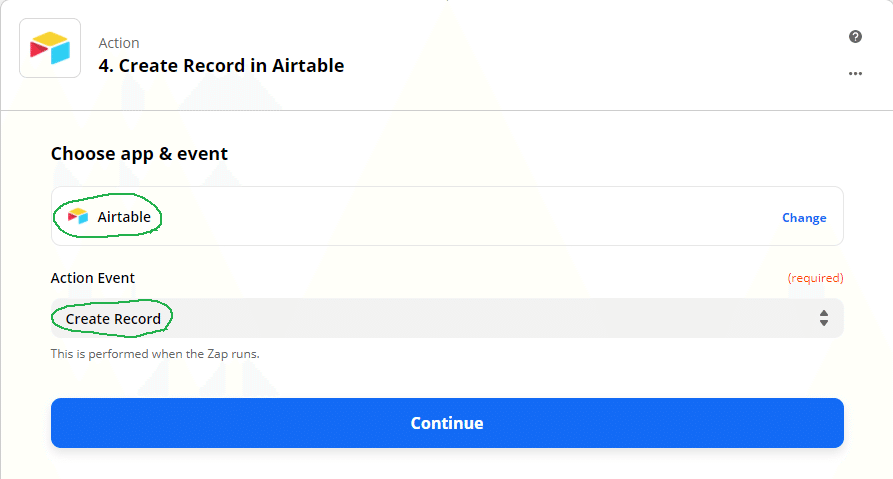The height and width of the screenshot is (479, 893).
Task: Click the helper text about when Zap runs
Action: pos(155,354)
